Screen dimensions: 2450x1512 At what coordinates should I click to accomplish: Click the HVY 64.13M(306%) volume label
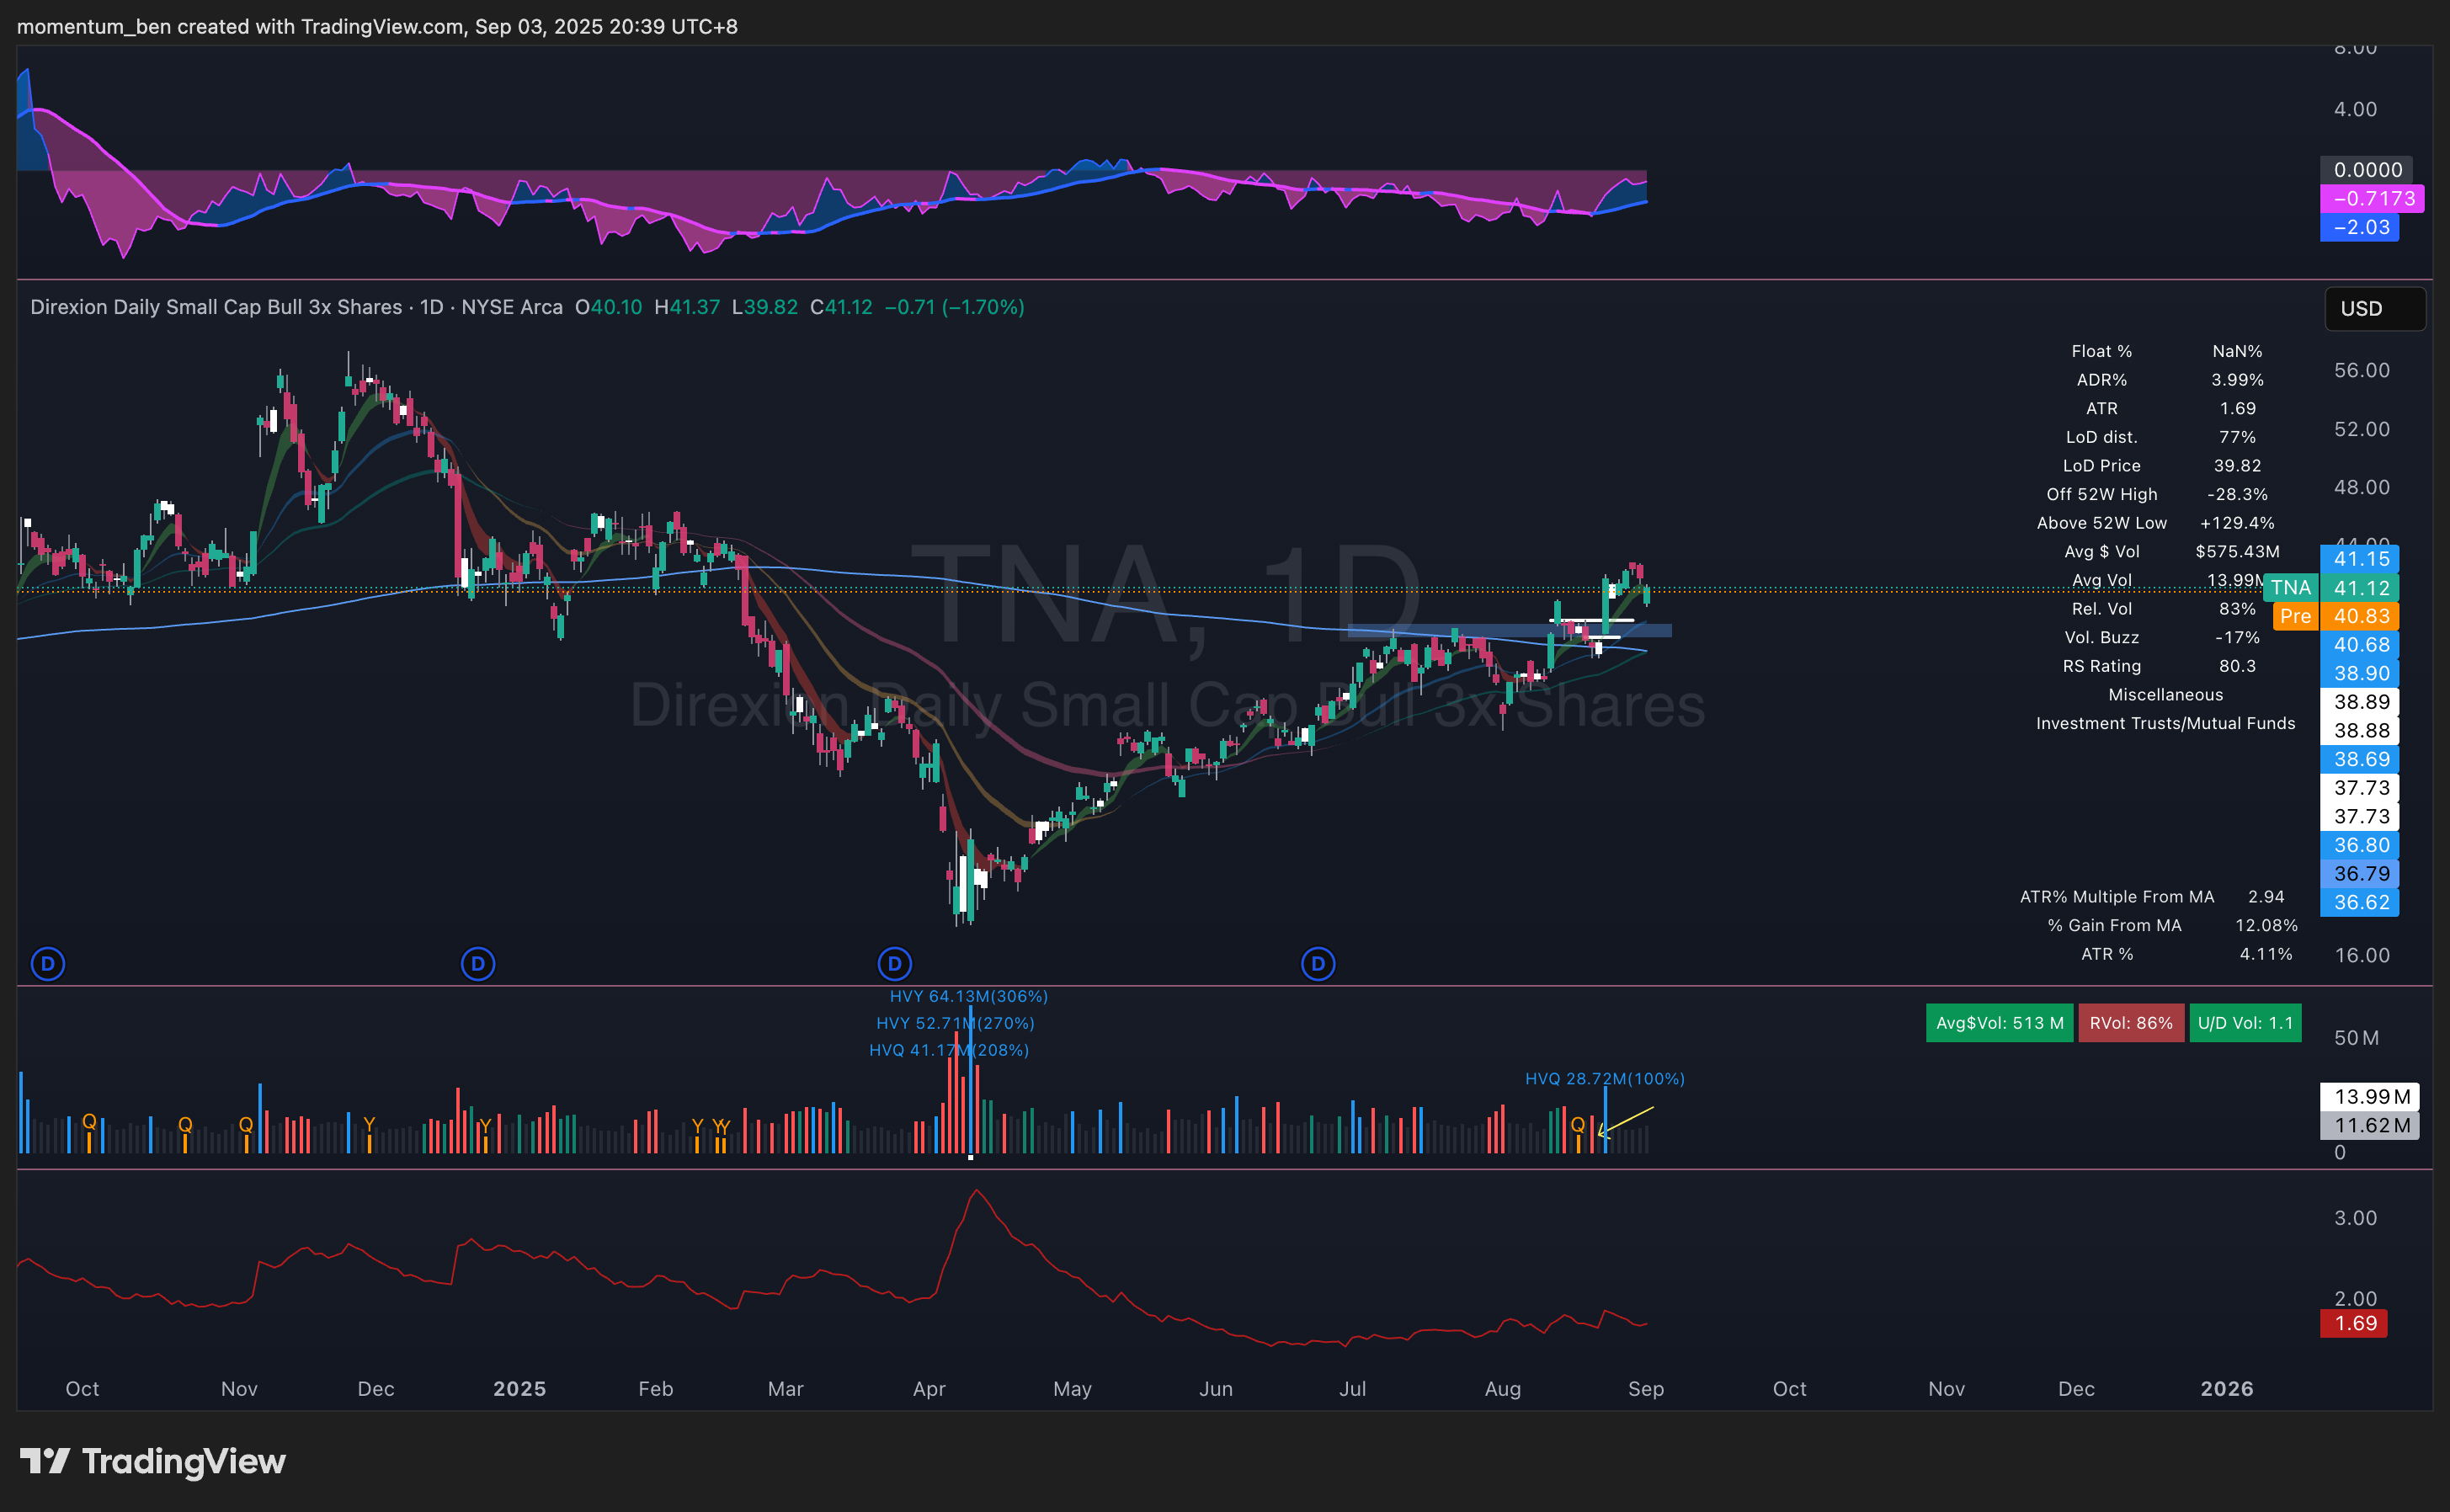click(968, 996)
